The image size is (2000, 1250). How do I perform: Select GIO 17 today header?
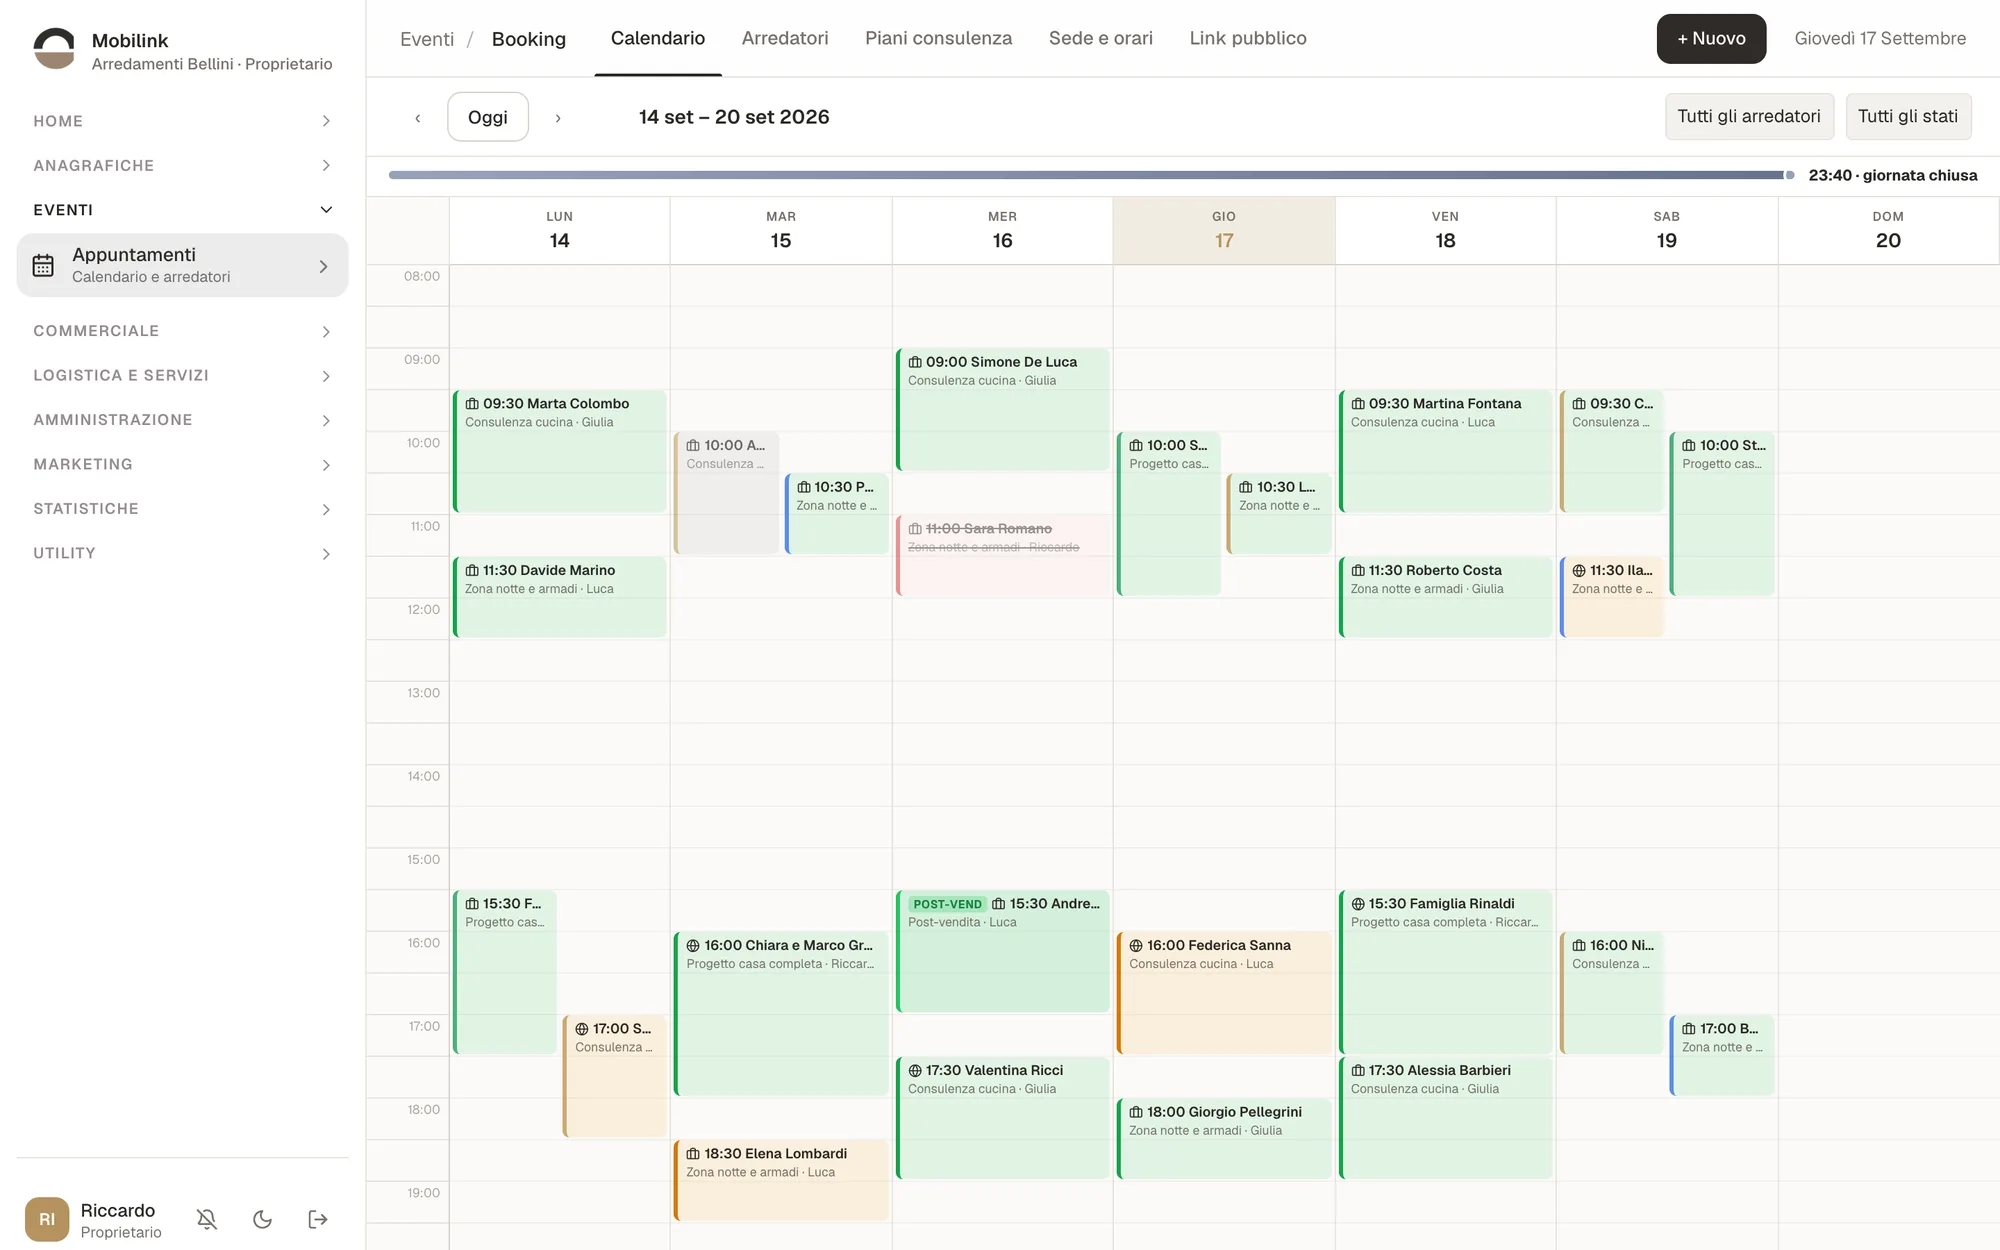(x=1224, y=231)
